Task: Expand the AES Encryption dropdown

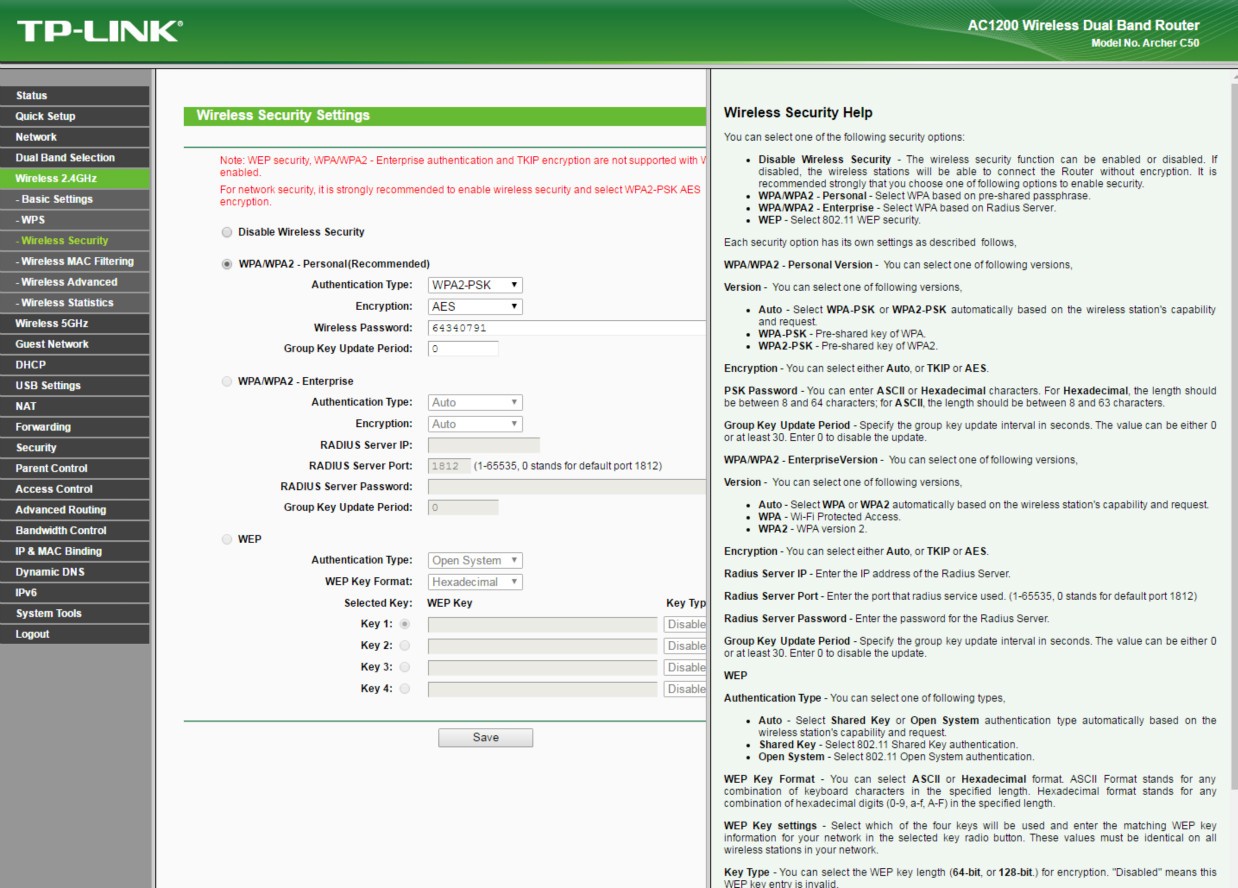Action: 475,307
